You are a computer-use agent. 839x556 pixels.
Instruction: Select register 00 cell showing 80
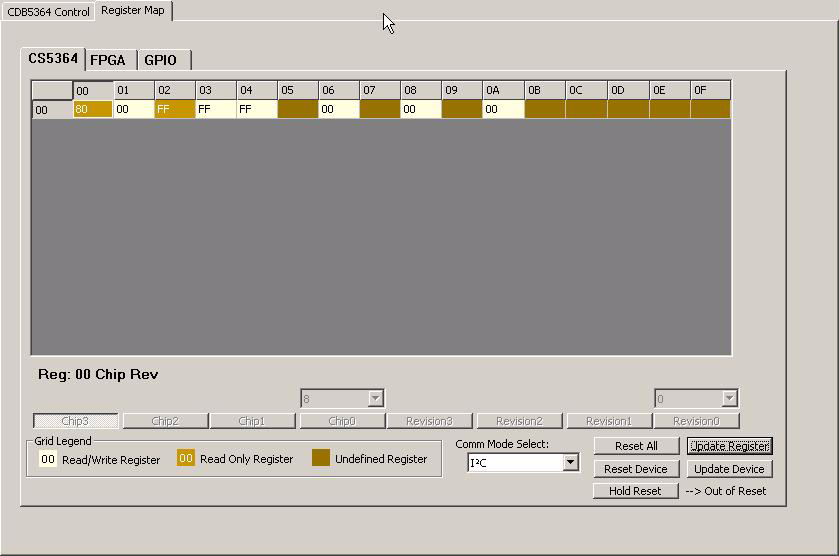click(x=93, y=109)
